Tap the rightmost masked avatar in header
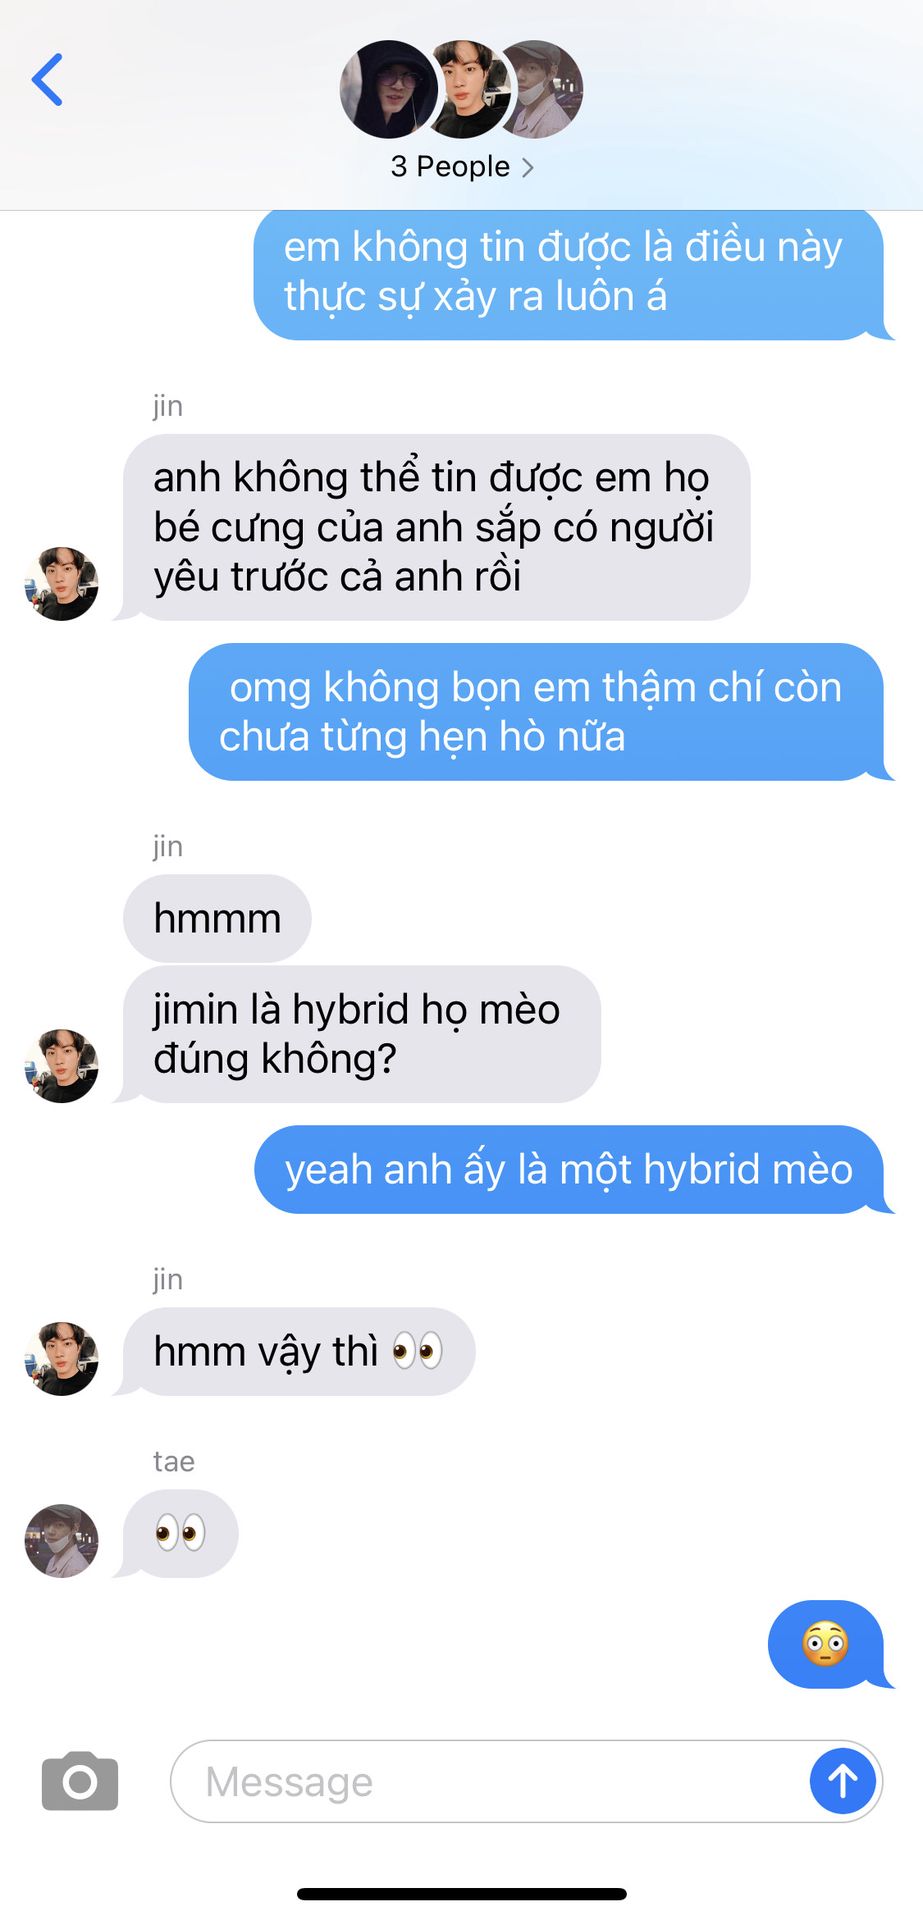This screenshot has width=923, height=1920. click(543, 89)
